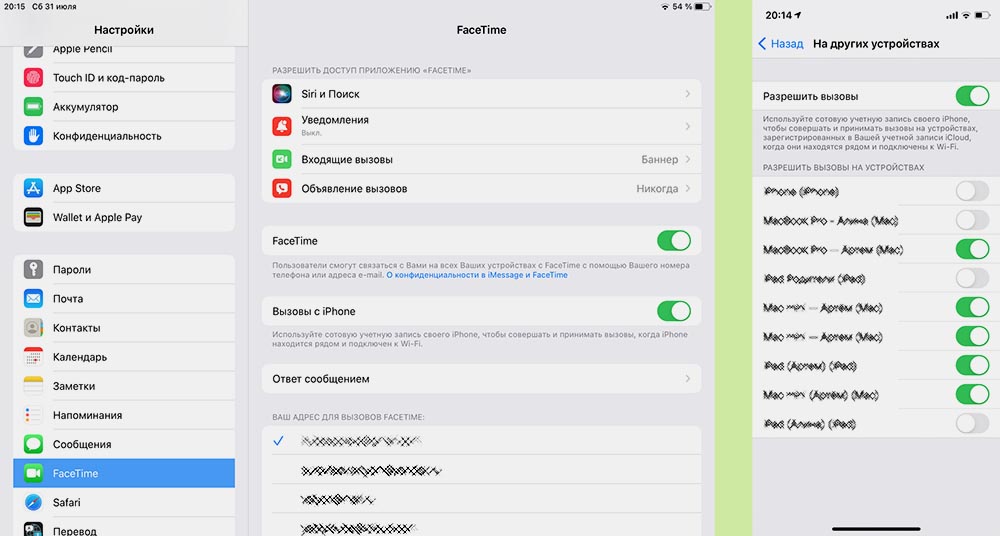Screen dimensions: 1000x536
Task: Open Конфиденциальность settings in sidebar
Action: point(124,136)
